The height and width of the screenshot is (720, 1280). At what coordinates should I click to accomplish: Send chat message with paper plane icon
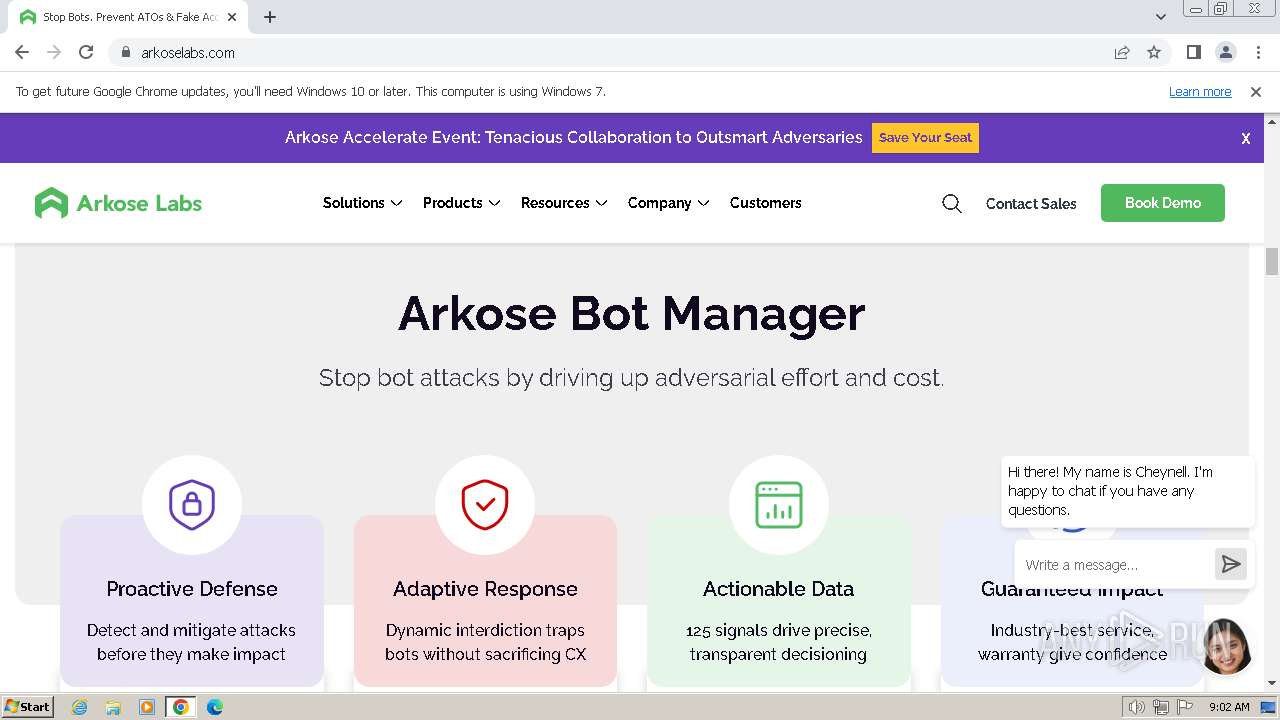[x=1231, y=565]
